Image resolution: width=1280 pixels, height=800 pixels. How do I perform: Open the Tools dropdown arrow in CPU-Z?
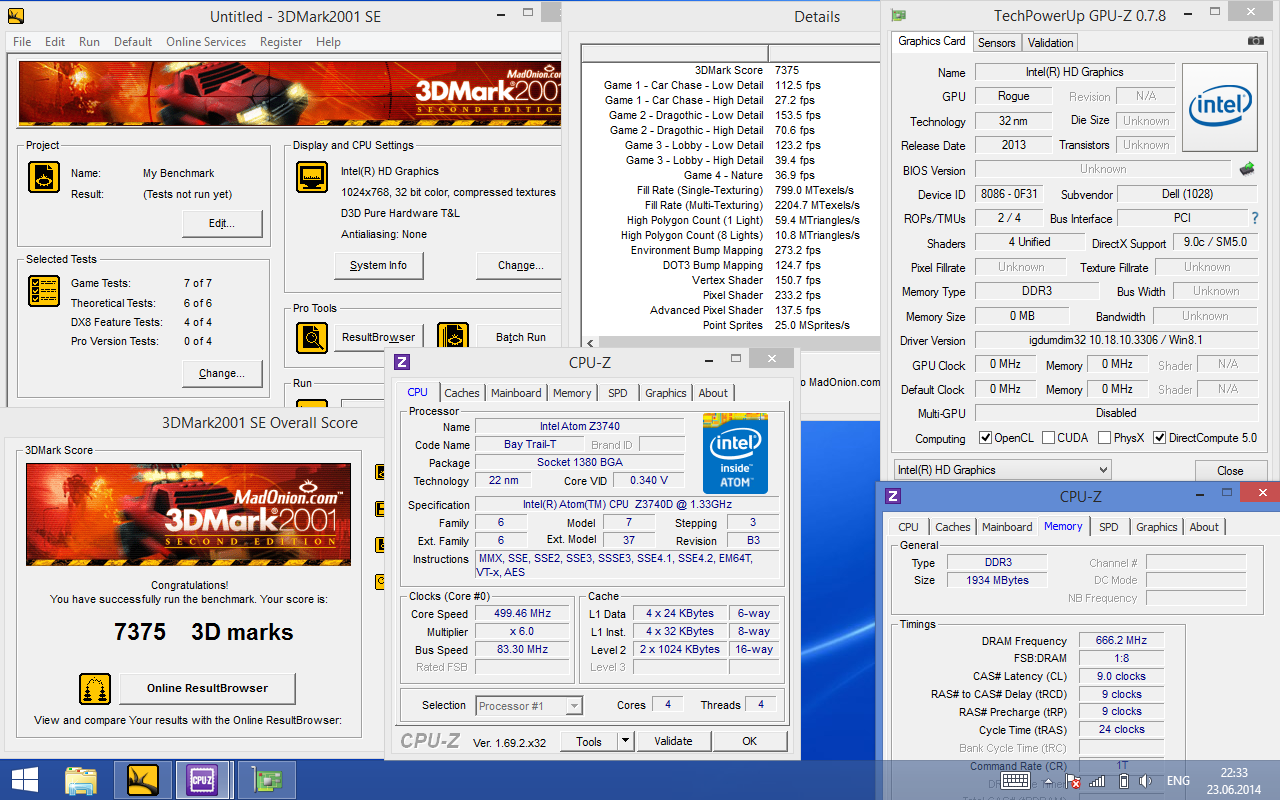click(x=625, y=741)
